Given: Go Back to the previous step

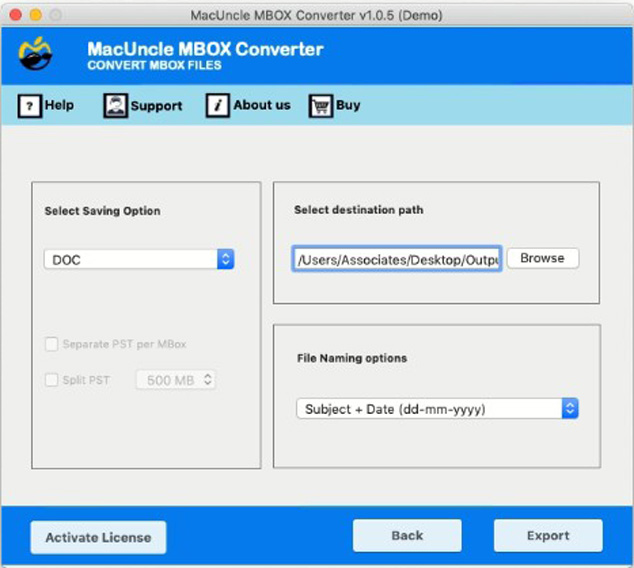Looking at the screenshot, I should coord(407,535).
